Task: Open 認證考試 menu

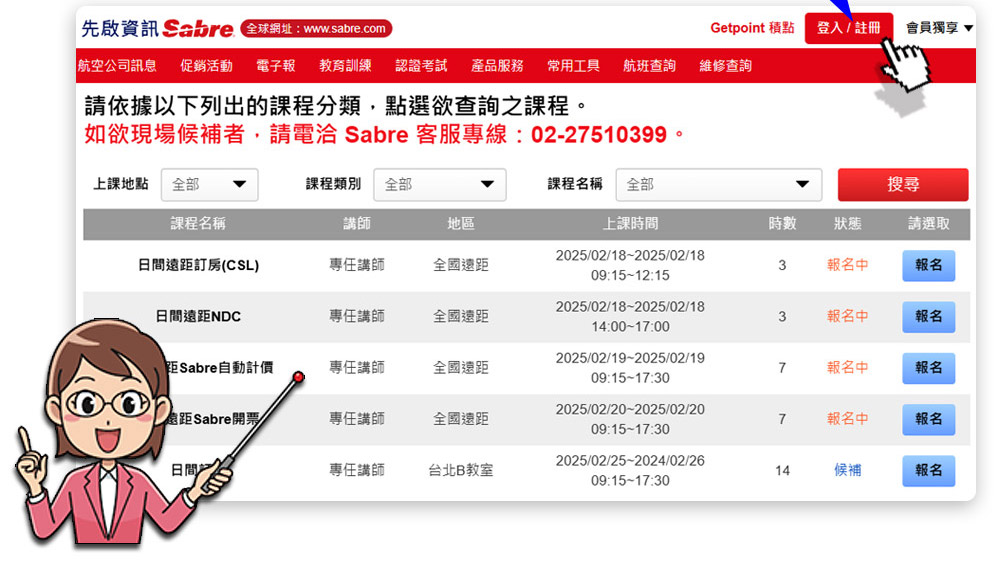Action: 421,66
